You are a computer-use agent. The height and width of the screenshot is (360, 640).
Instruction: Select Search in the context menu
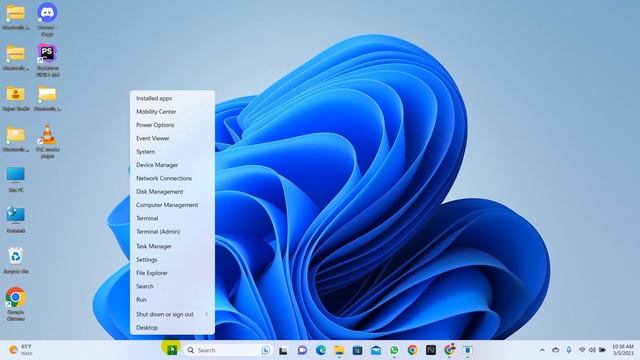tap(172, 286)
